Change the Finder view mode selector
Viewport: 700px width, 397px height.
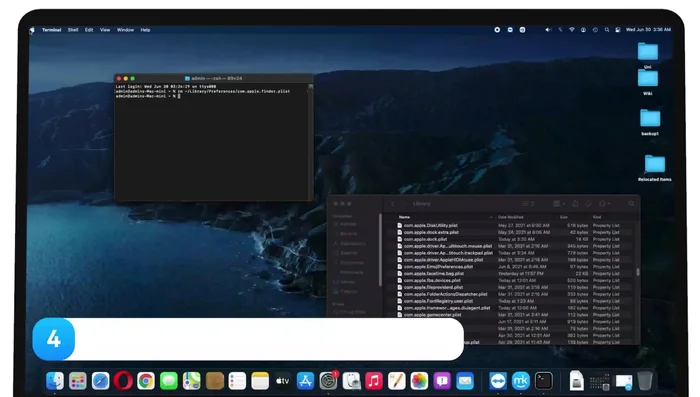click(528, 204)
